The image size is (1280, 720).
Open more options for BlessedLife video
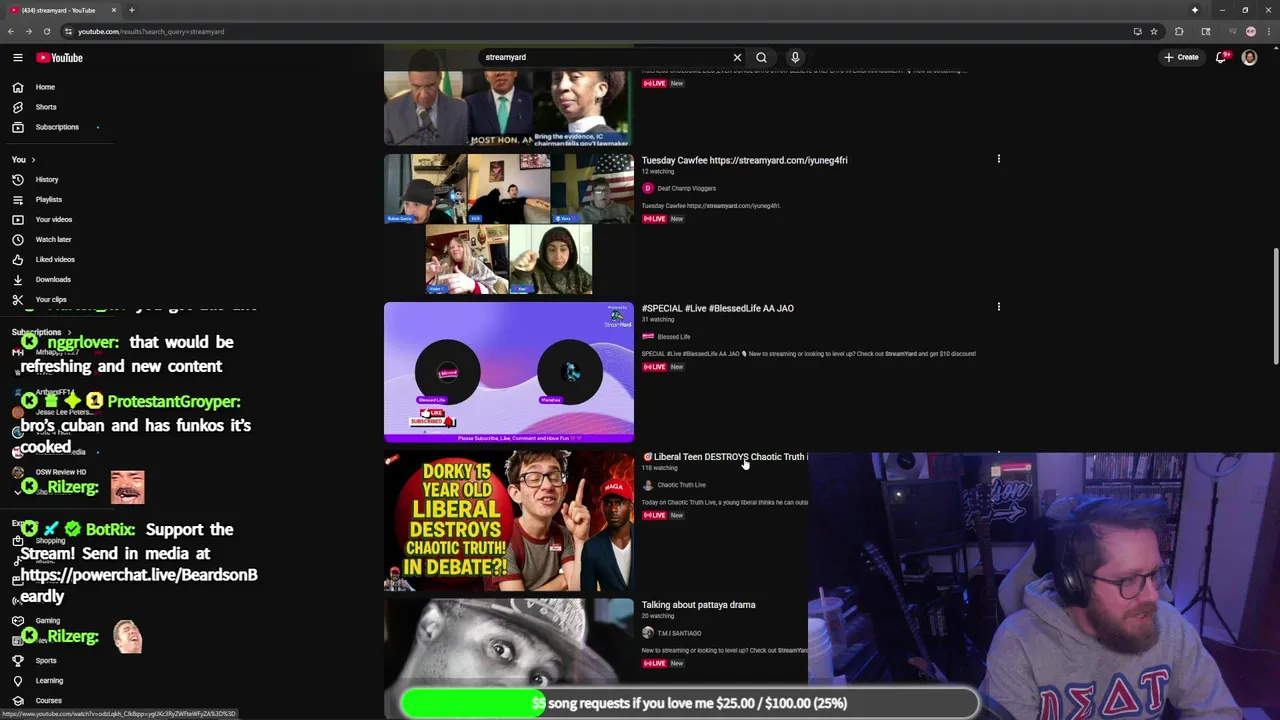(998, 307)
